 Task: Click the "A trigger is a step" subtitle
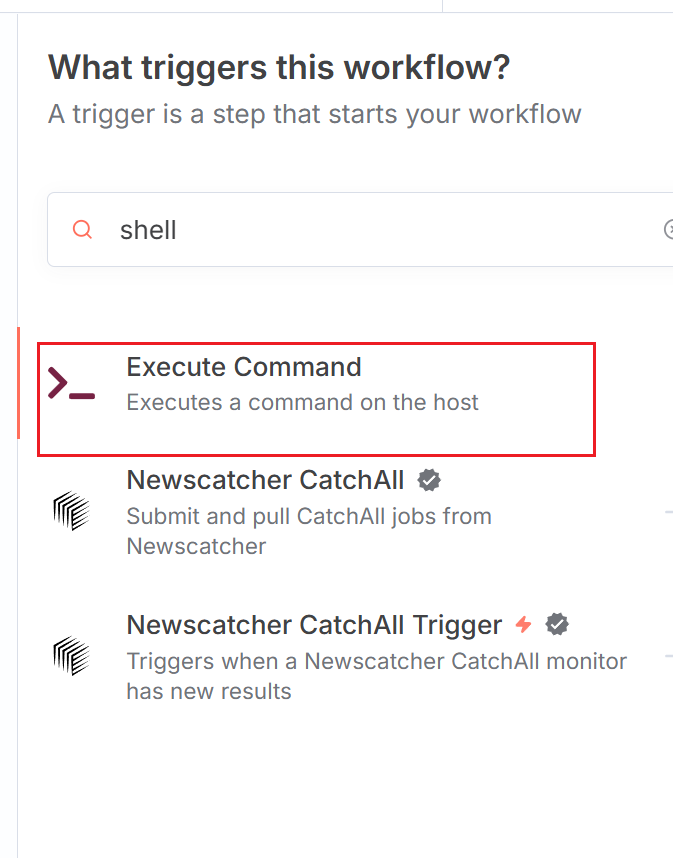pos(314,113)
